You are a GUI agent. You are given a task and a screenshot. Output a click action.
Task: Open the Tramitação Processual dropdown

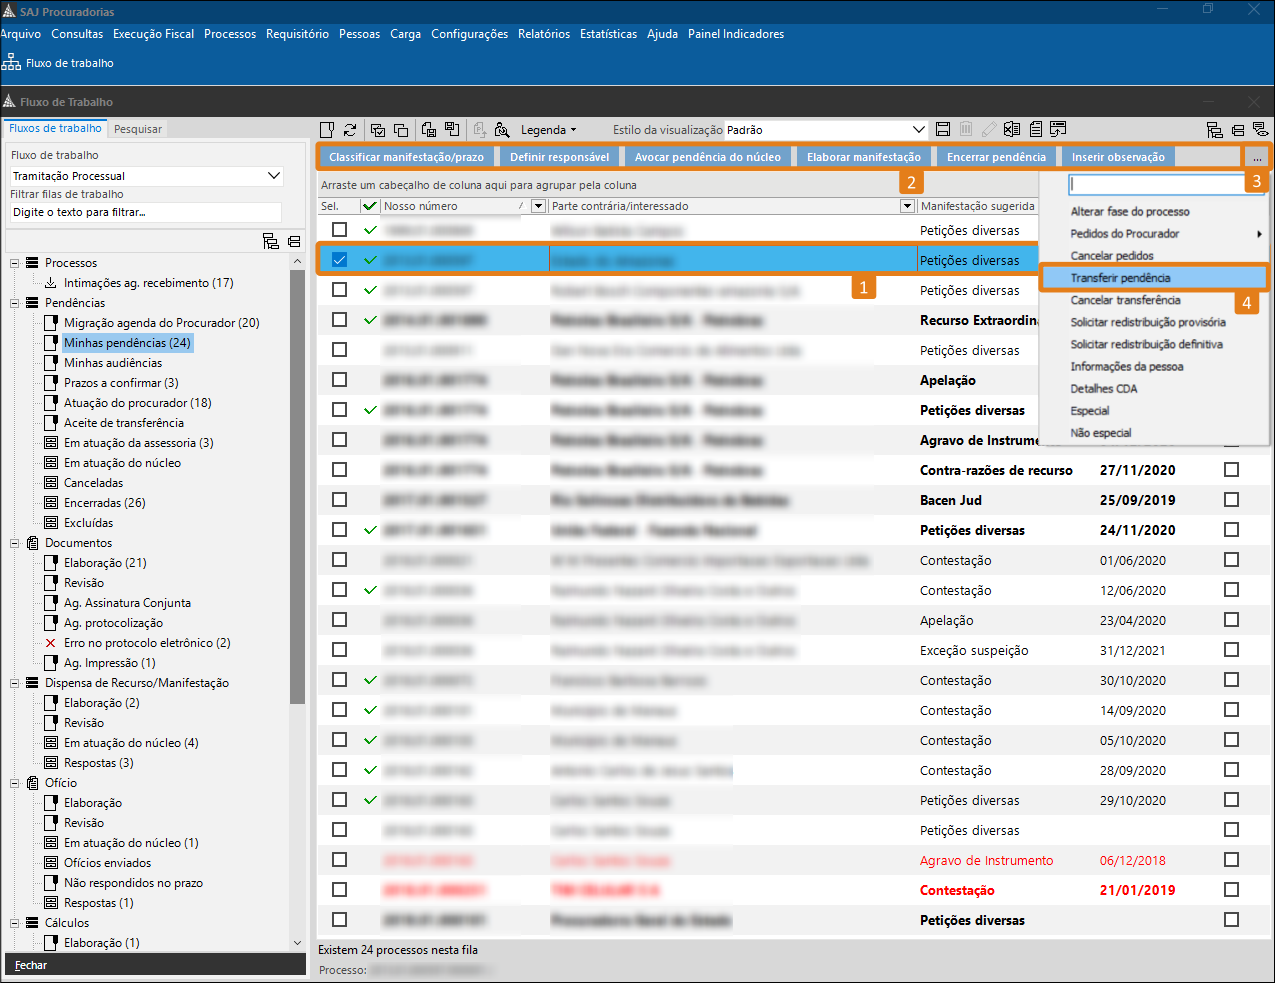[273, 176]
